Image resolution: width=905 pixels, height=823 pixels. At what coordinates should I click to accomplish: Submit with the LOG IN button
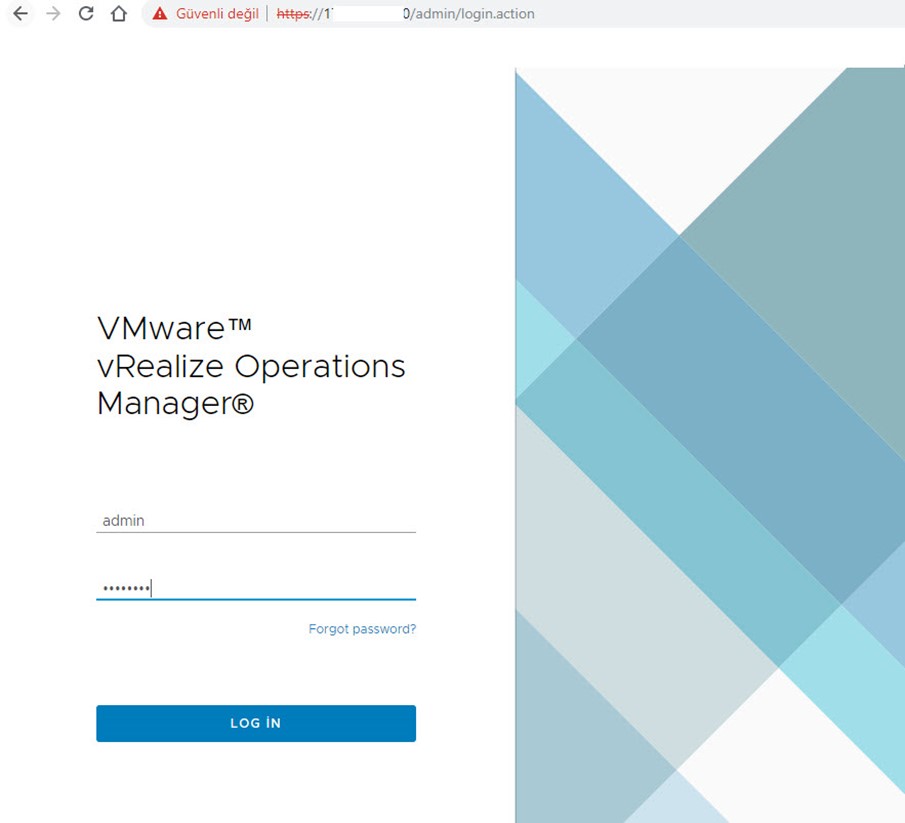point(256,723)
